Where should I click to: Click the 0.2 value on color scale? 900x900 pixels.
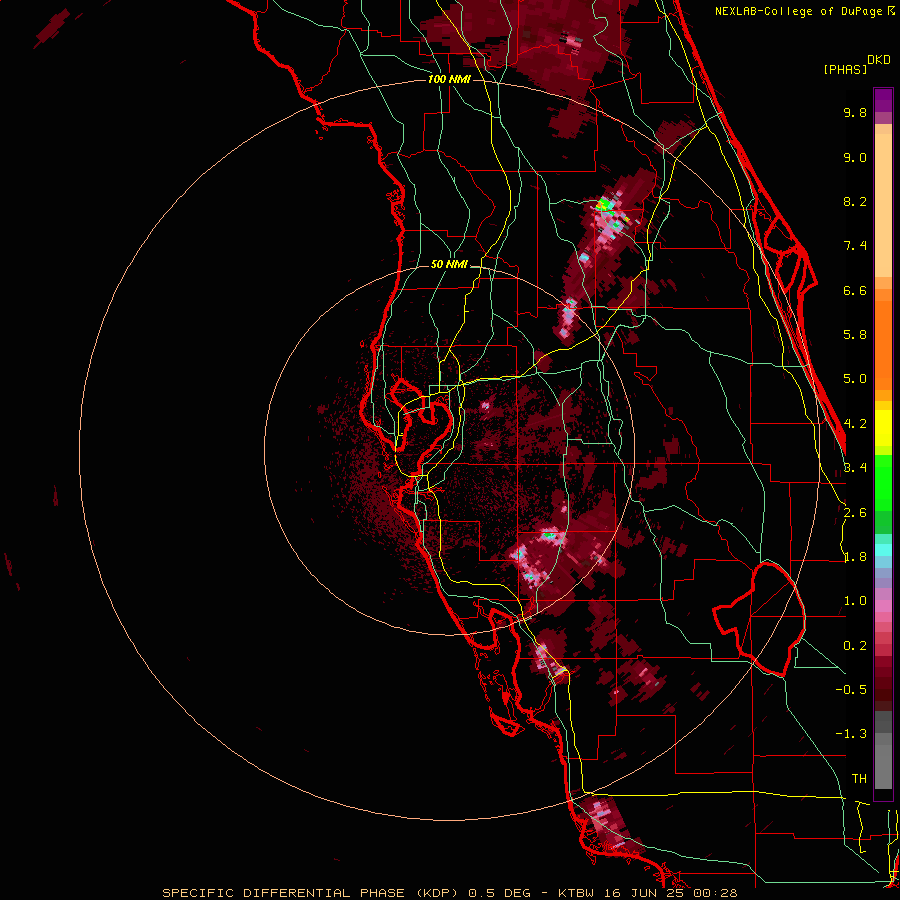pyautogui.click(x=855, y=646)
